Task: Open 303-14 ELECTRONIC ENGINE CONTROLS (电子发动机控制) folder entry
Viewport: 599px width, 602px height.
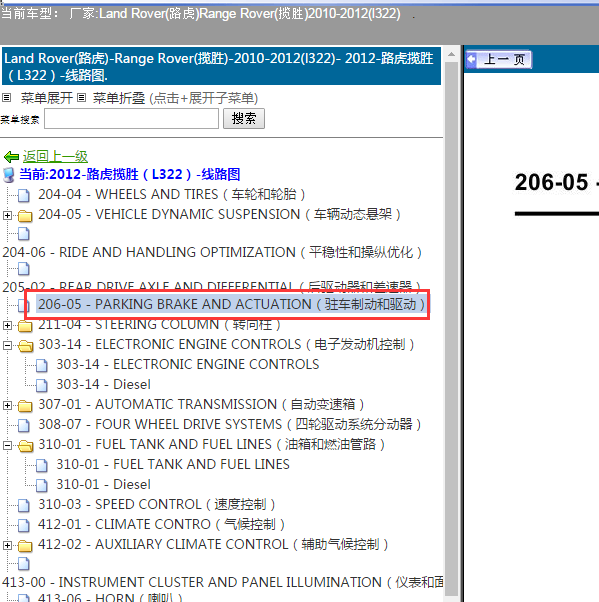Action: pos(226,344)
